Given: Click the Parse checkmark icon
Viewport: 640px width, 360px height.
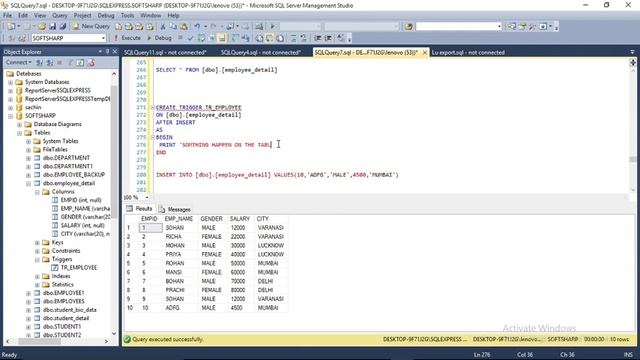Looking at the screenshot, I should click(x=190, y=38).
